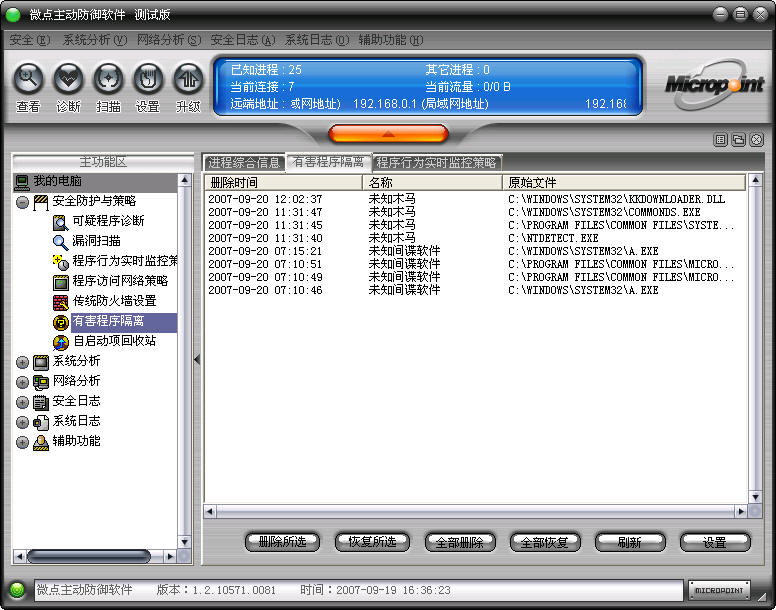
Task: Click the round close-panel icon at top right
Action: [x=757, y=140]
